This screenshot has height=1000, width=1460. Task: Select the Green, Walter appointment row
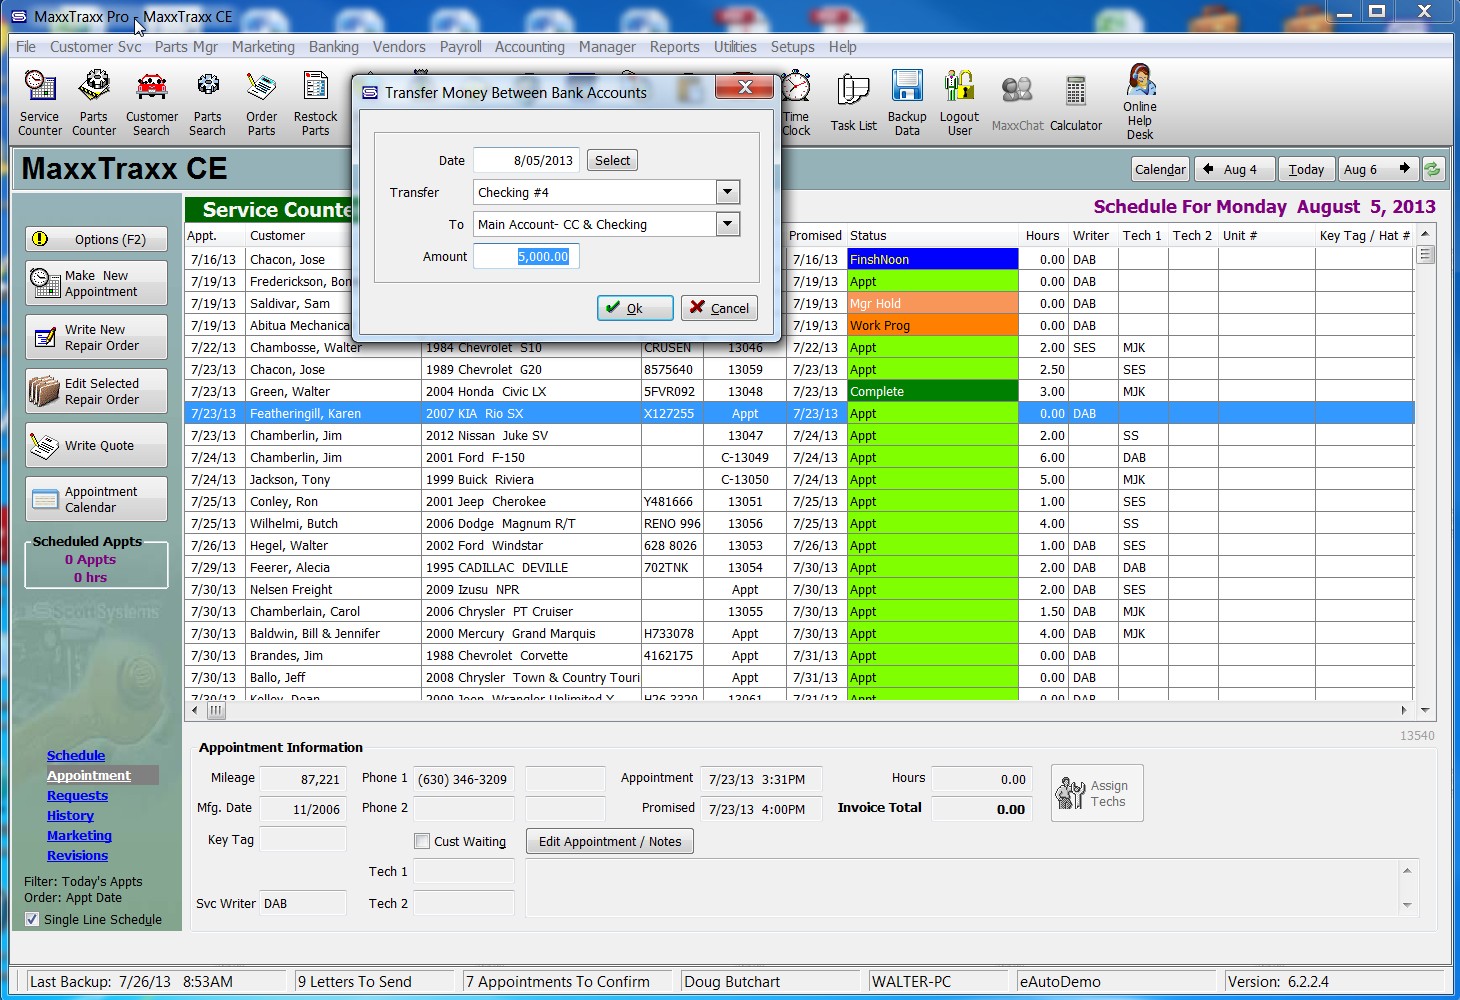point(799,391)
